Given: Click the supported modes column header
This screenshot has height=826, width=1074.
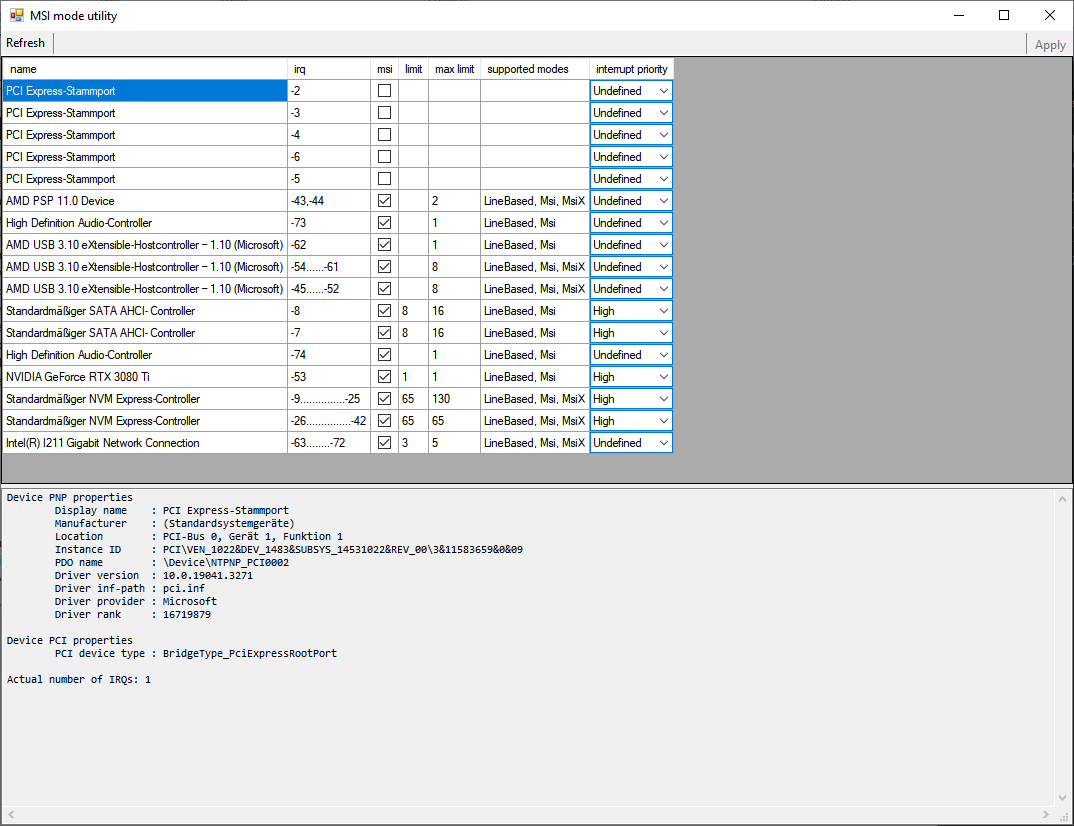Looking at the screenshot, I should (x=535, y=69).
